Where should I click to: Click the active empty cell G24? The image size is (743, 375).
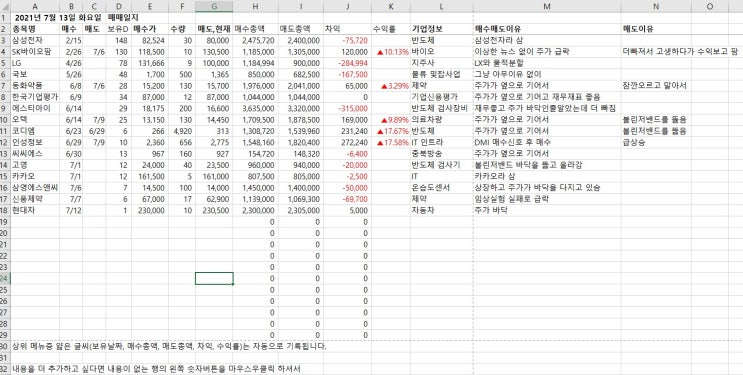(x=214, y=278)
